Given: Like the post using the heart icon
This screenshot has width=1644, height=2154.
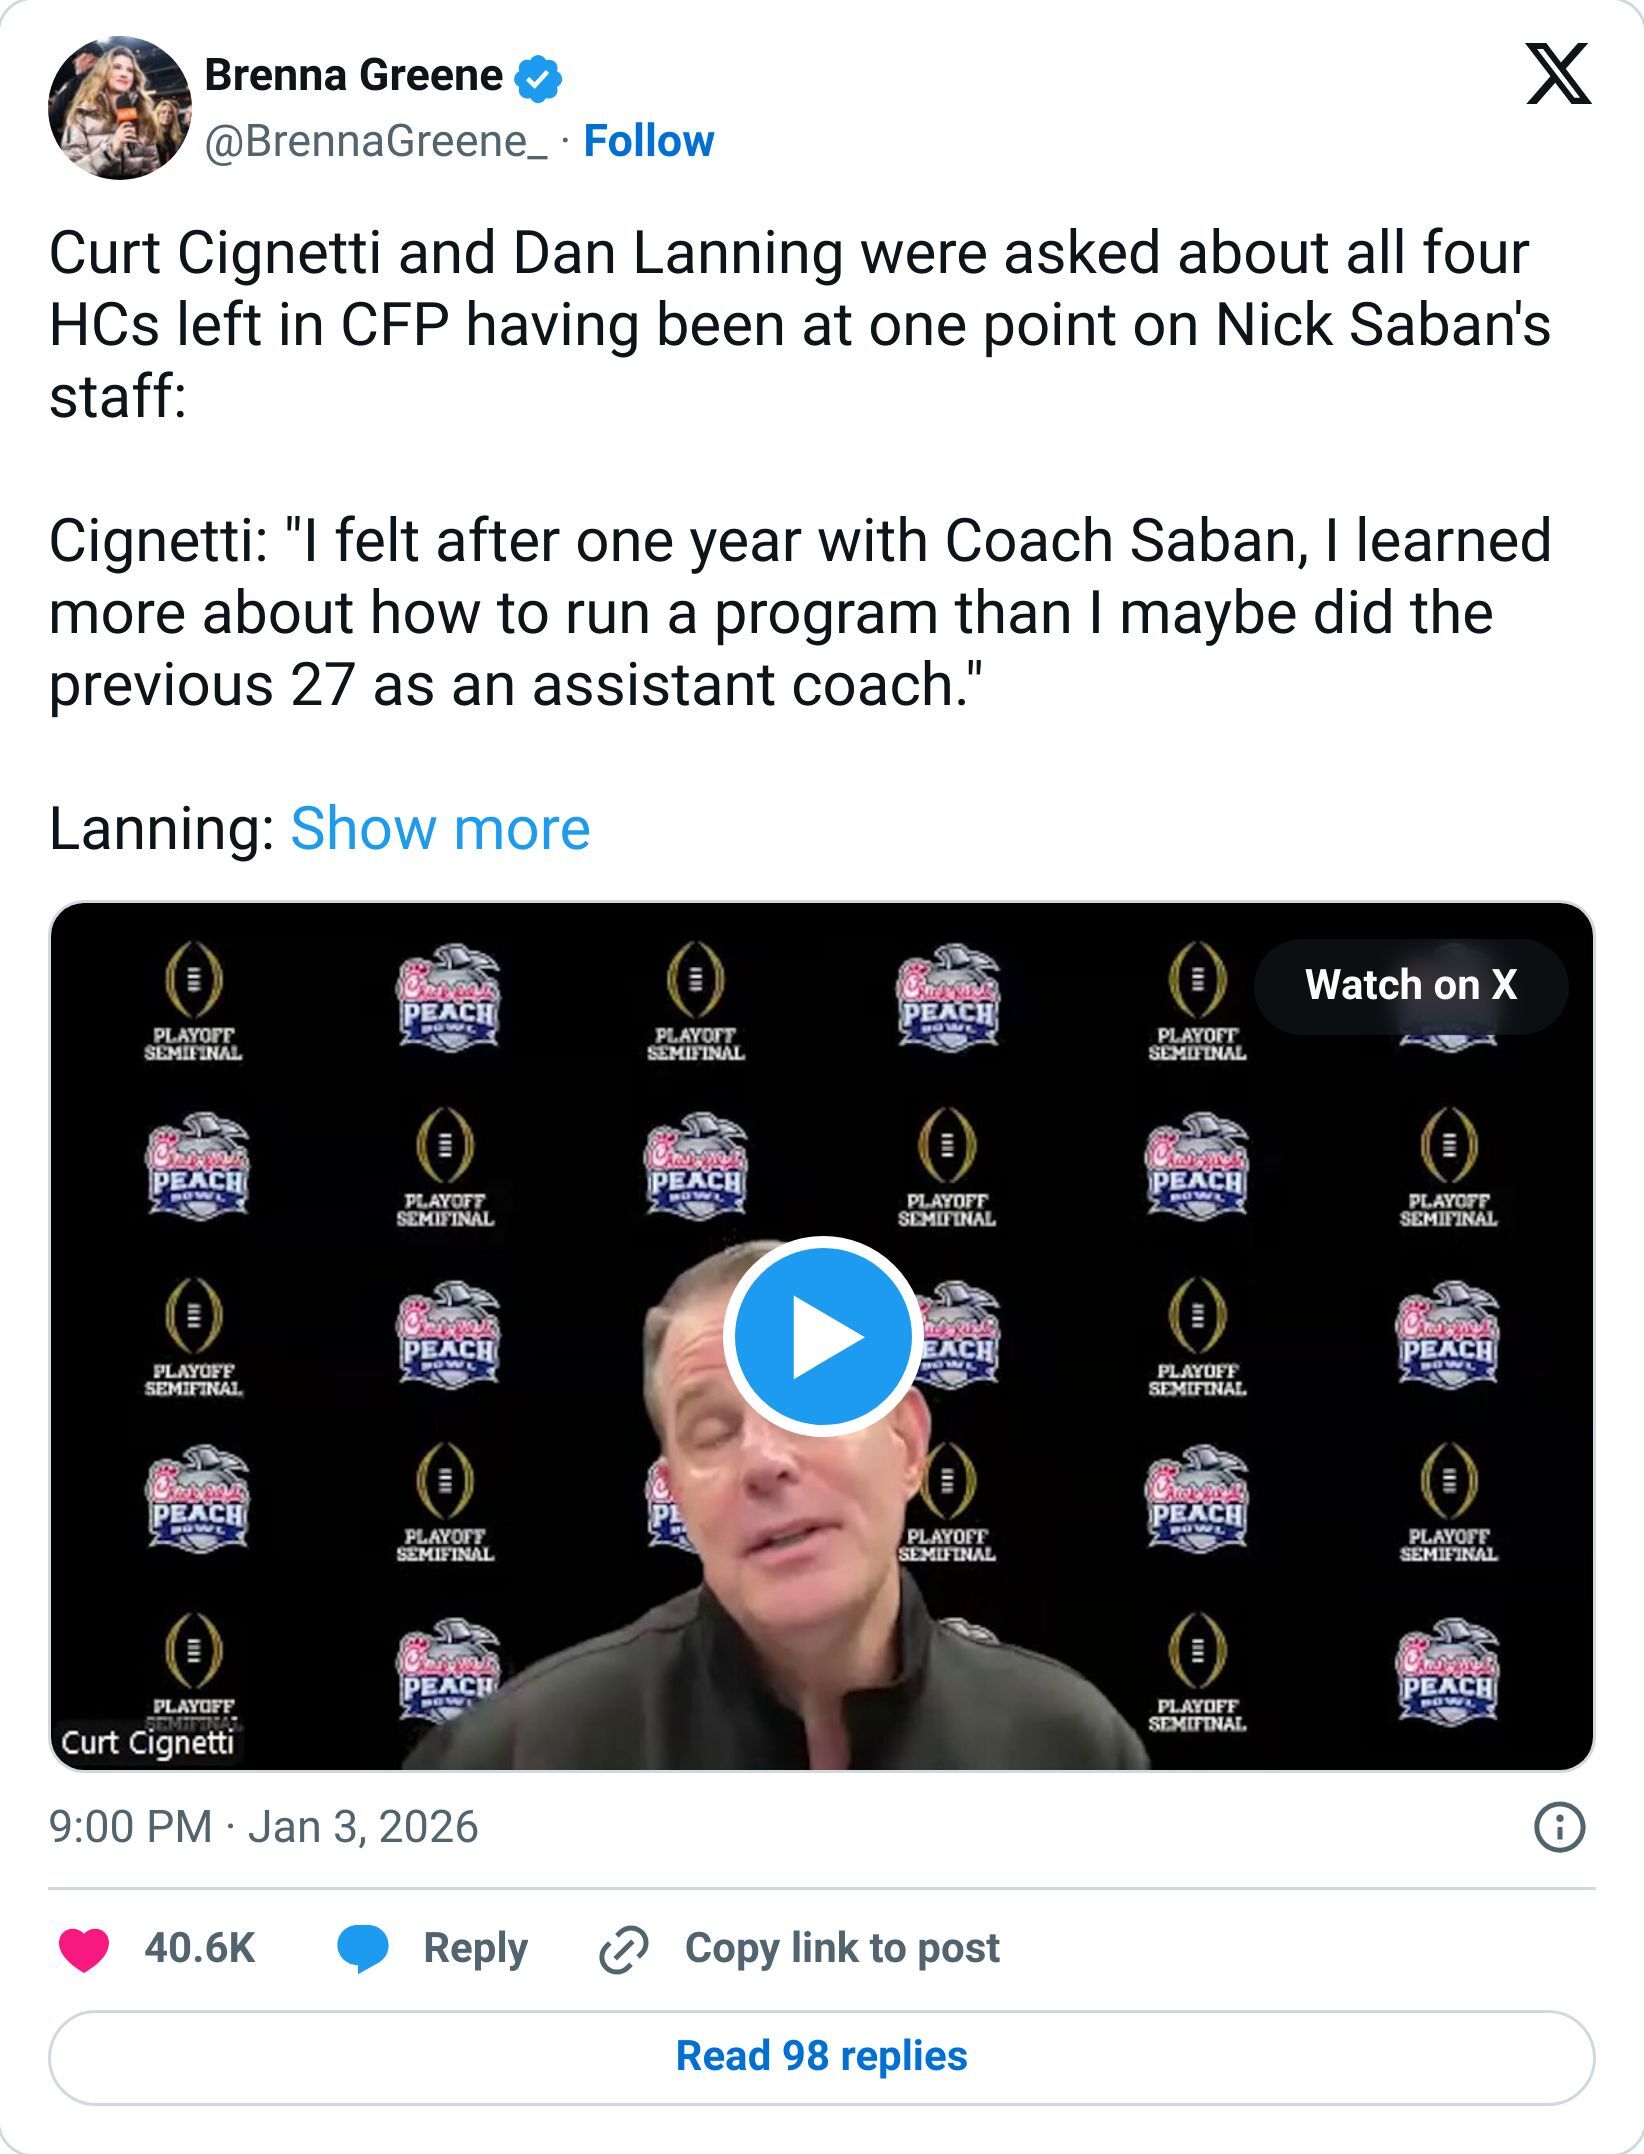Looking at the screenshot, I should click(85, 1947).
